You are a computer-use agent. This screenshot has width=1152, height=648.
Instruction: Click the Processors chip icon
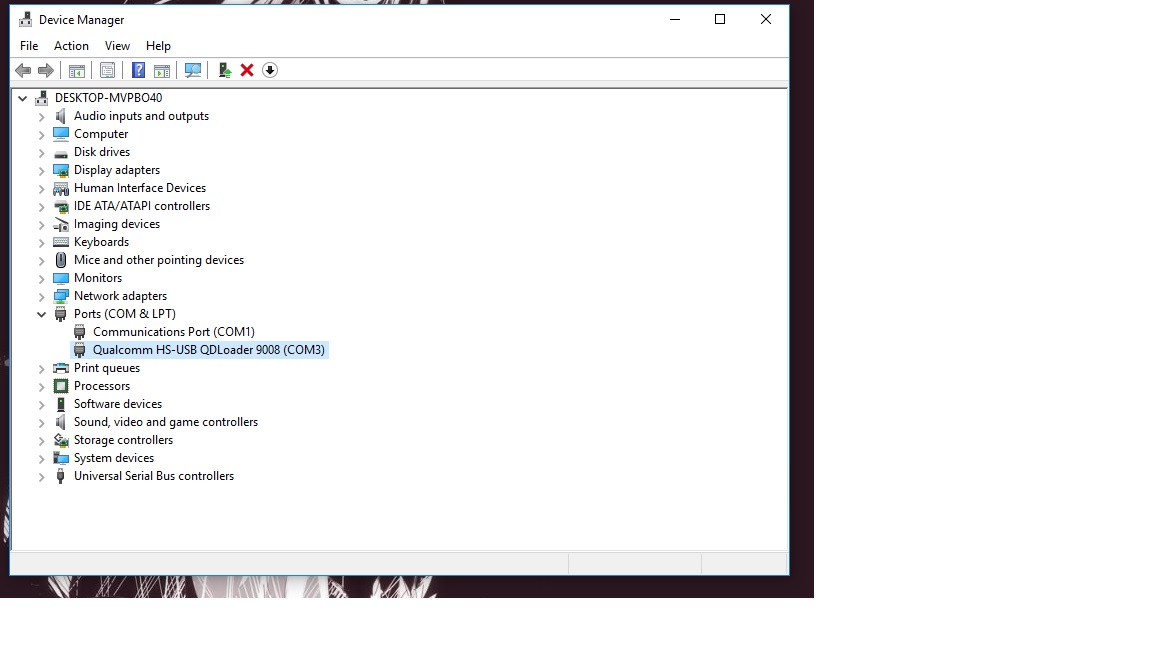61,386
